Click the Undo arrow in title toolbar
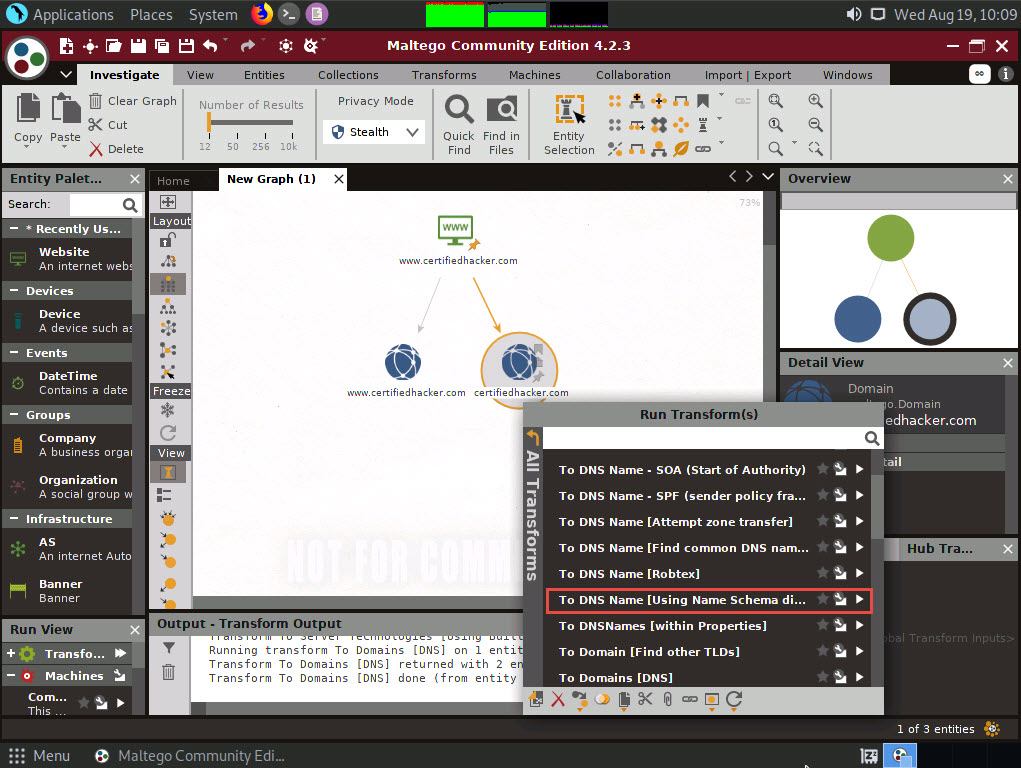1021x768 pixels. (210, 46)
